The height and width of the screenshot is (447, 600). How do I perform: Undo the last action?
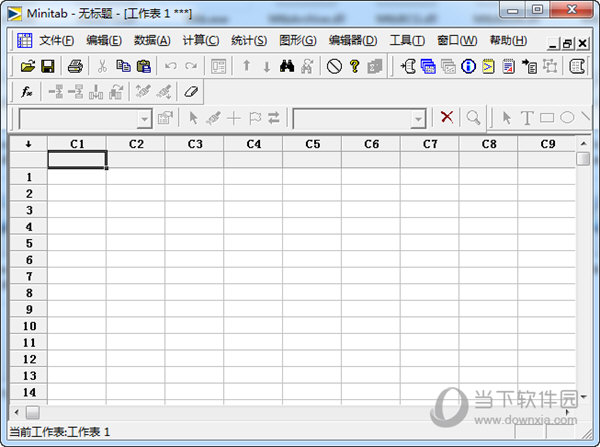pyautogui.click(x=170, y=67)
